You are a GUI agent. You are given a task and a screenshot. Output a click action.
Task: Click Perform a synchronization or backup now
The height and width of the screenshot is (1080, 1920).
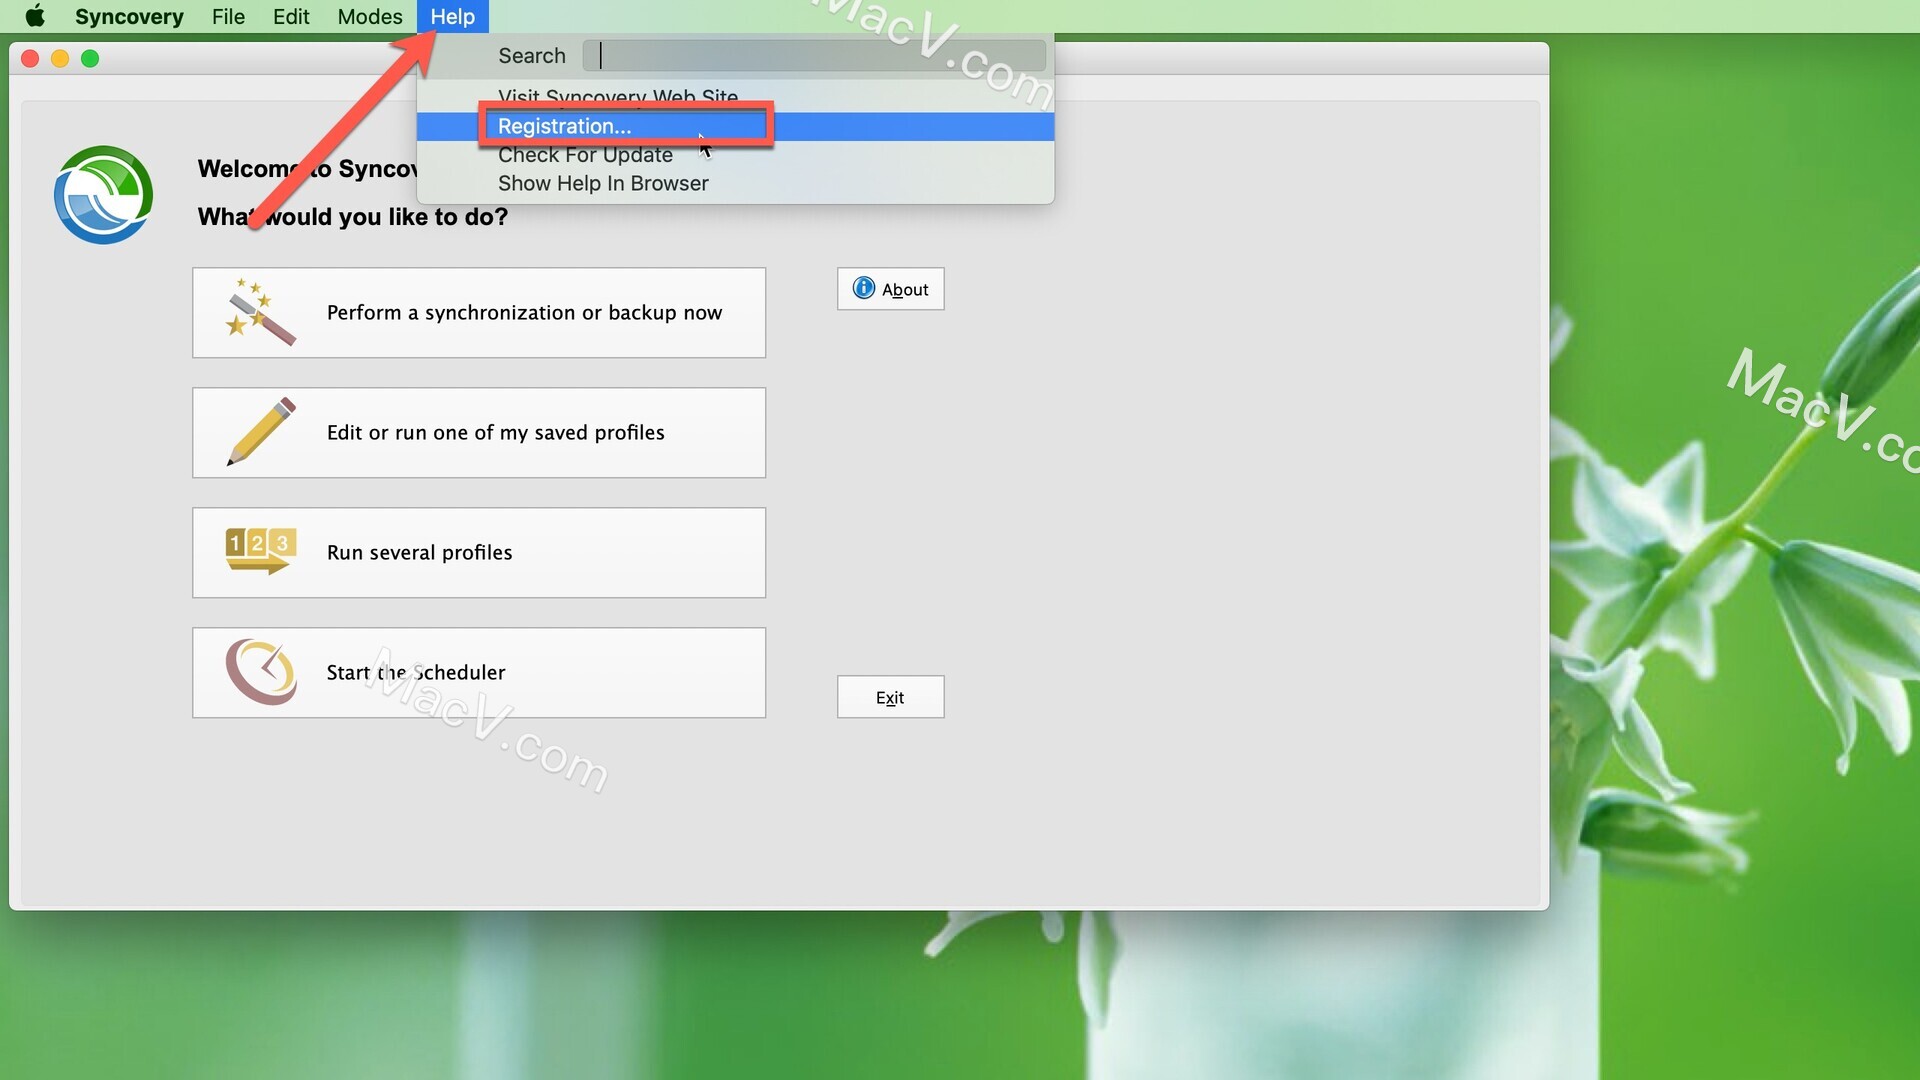pos(479,313)
